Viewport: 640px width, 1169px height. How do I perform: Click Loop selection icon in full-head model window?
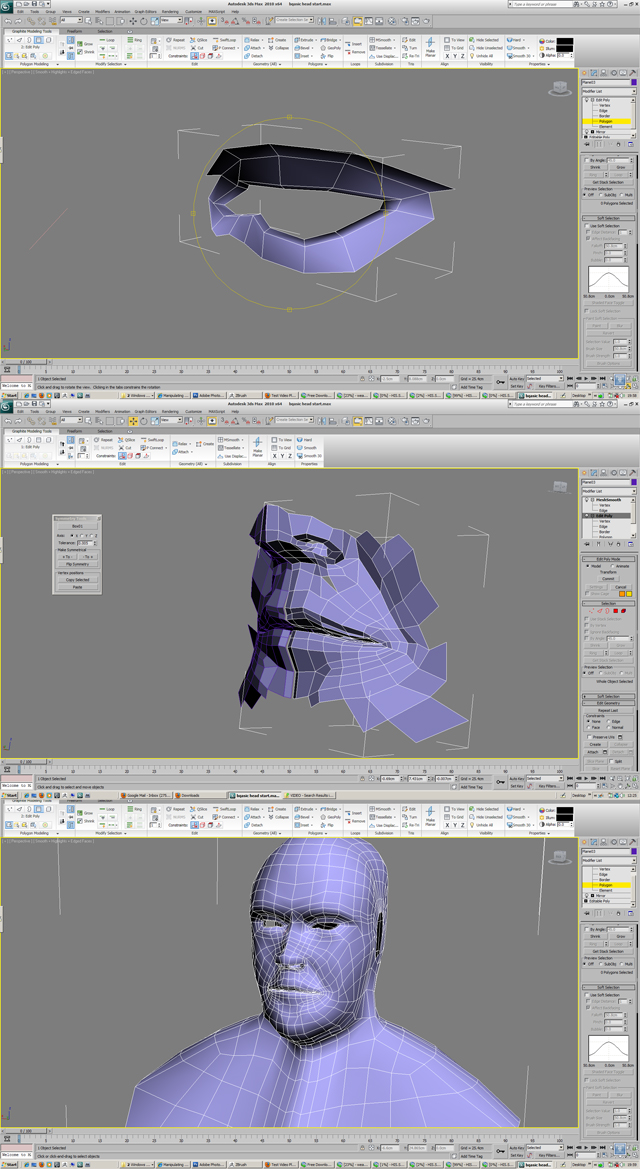point(107,810)
